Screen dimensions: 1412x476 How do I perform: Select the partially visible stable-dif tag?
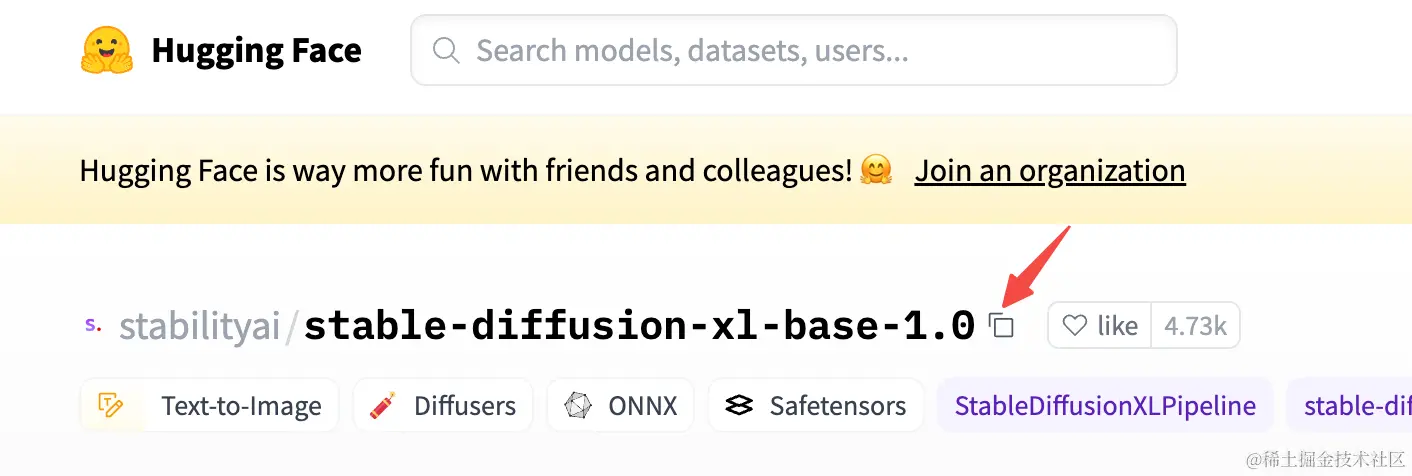pos(1349,405)
